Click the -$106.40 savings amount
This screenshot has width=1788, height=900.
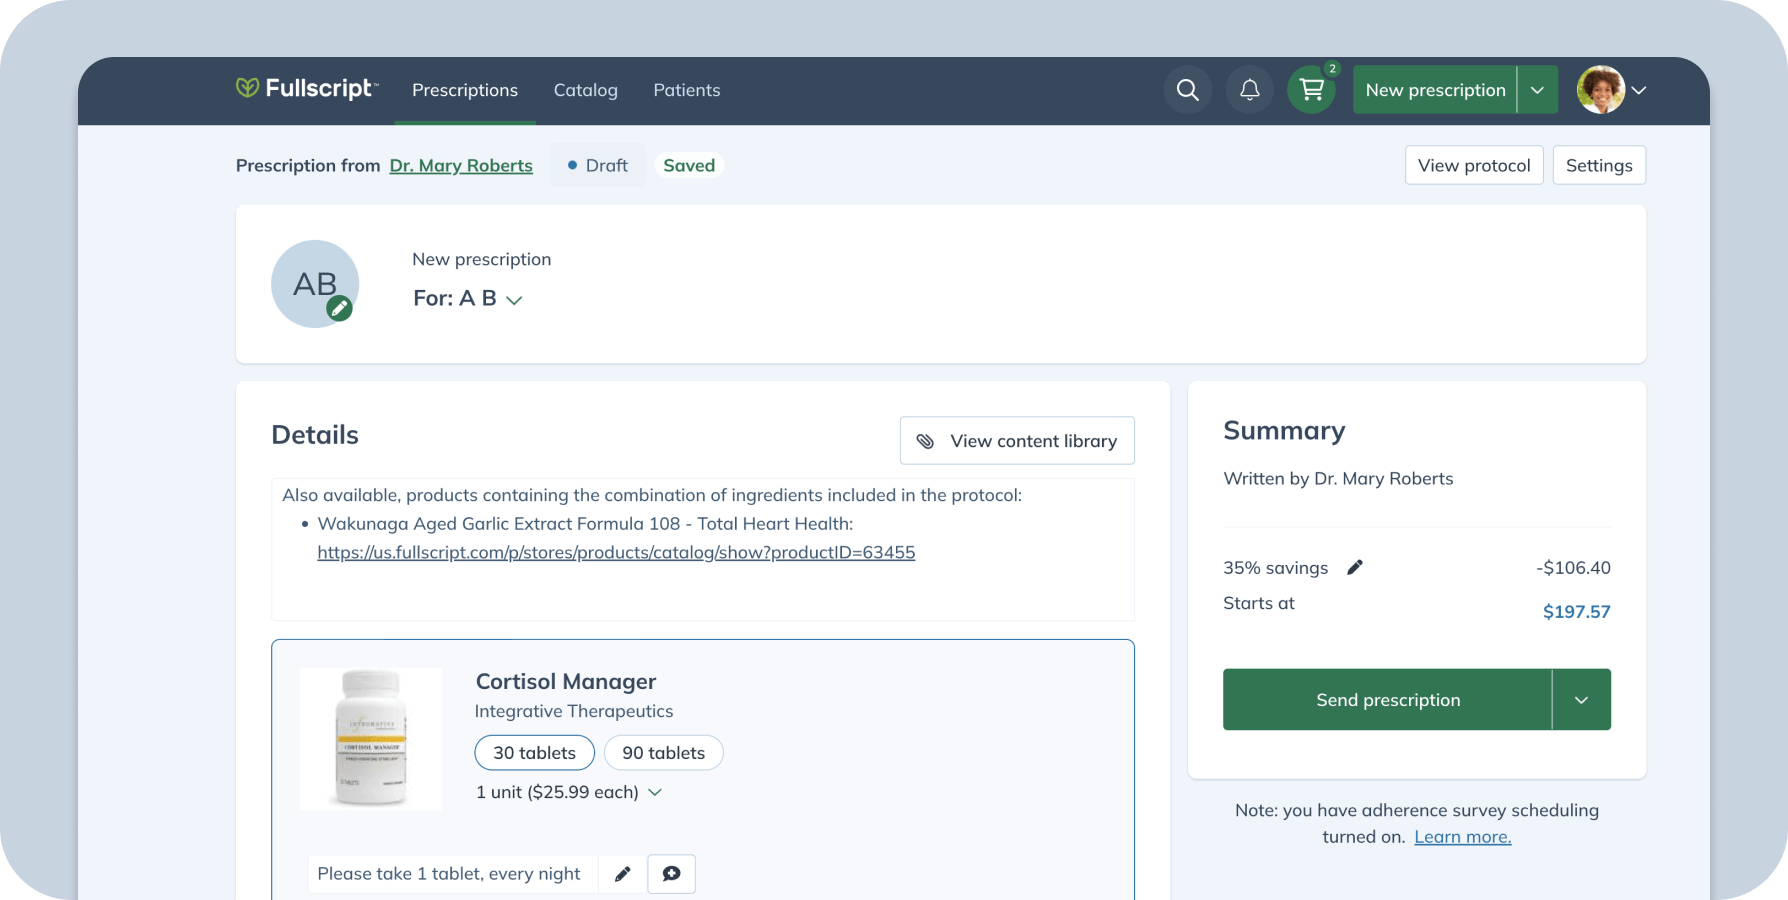[1573, 568]
